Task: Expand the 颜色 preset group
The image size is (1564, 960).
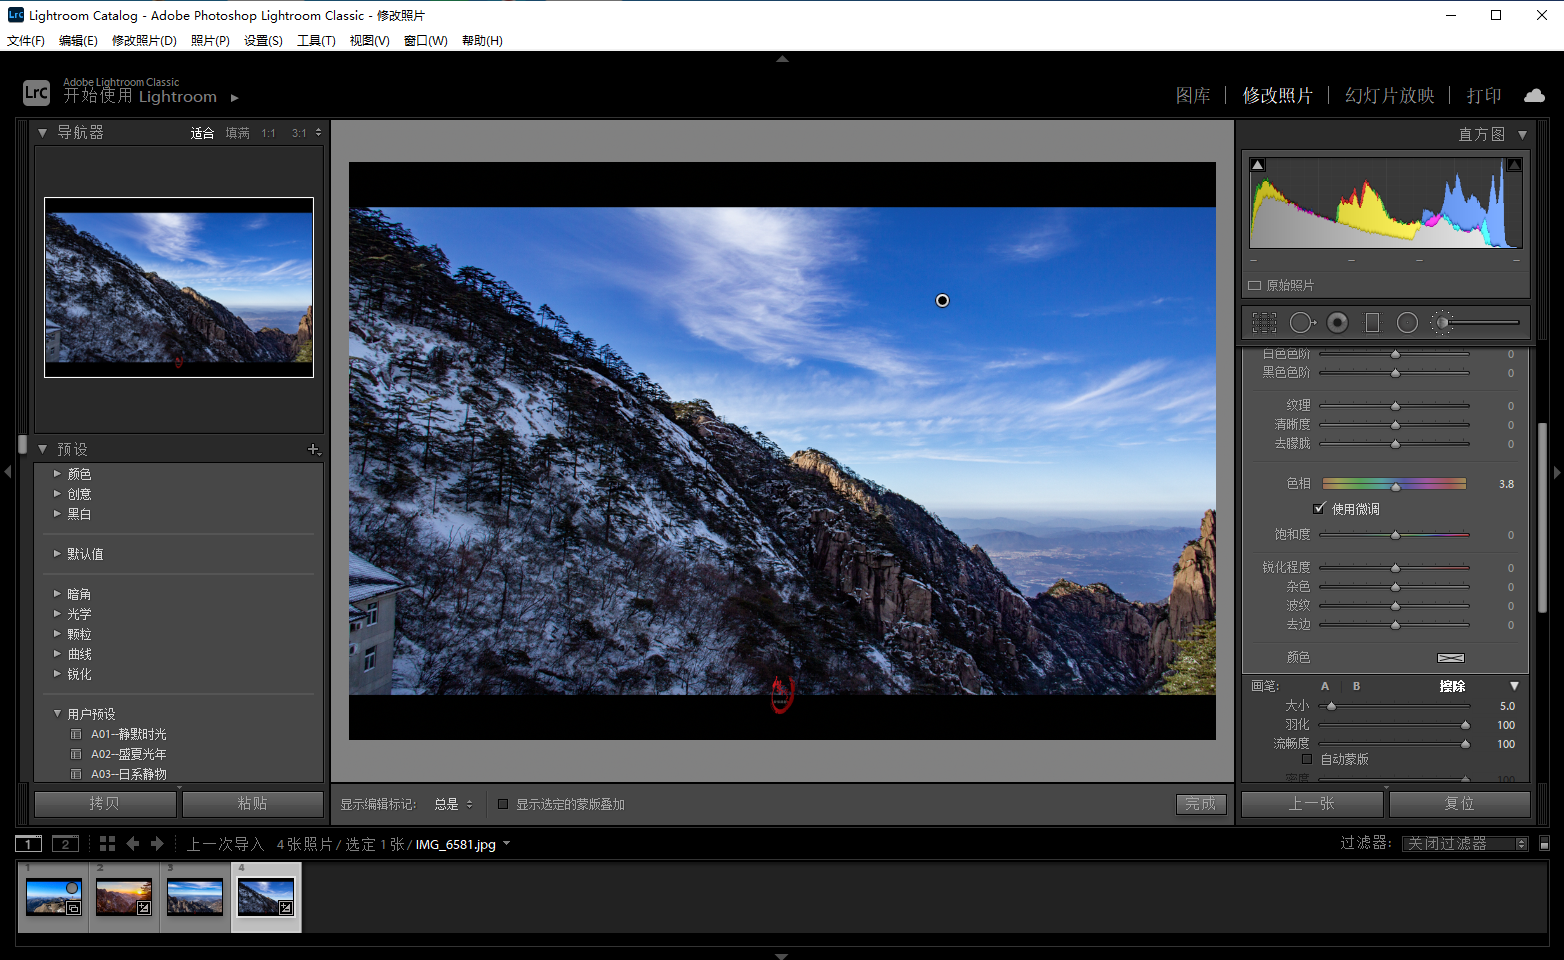Action: click(x=57, y=474)
